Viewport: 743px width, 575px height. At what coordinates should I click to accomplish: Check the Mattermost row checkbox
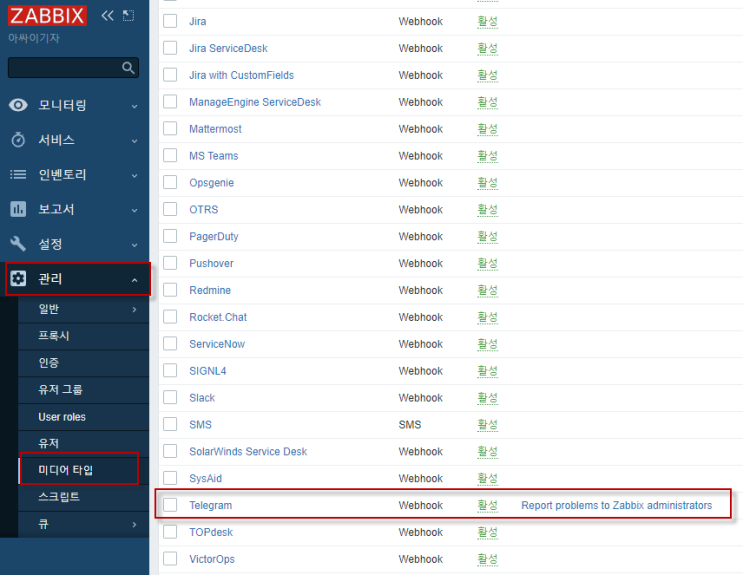170,128
